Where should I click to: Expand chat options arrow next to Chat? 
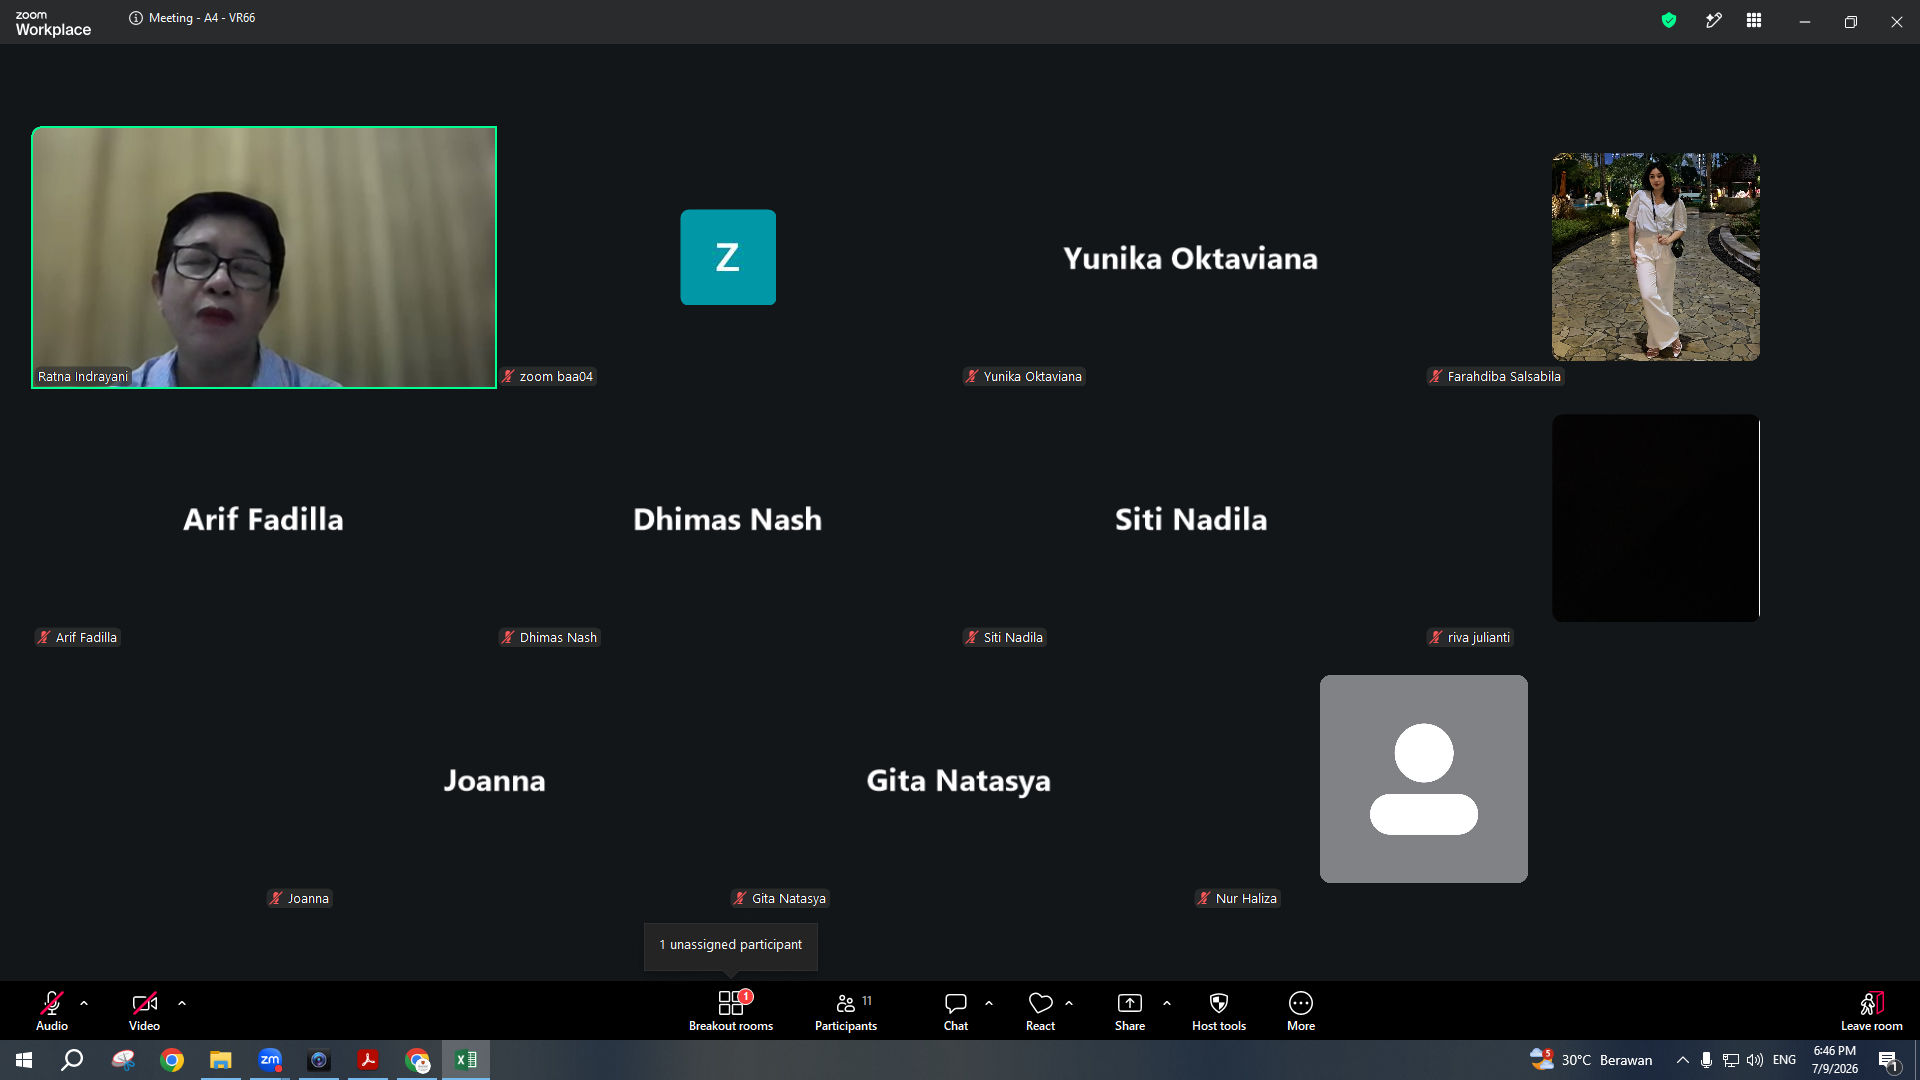coord(989,1003)
